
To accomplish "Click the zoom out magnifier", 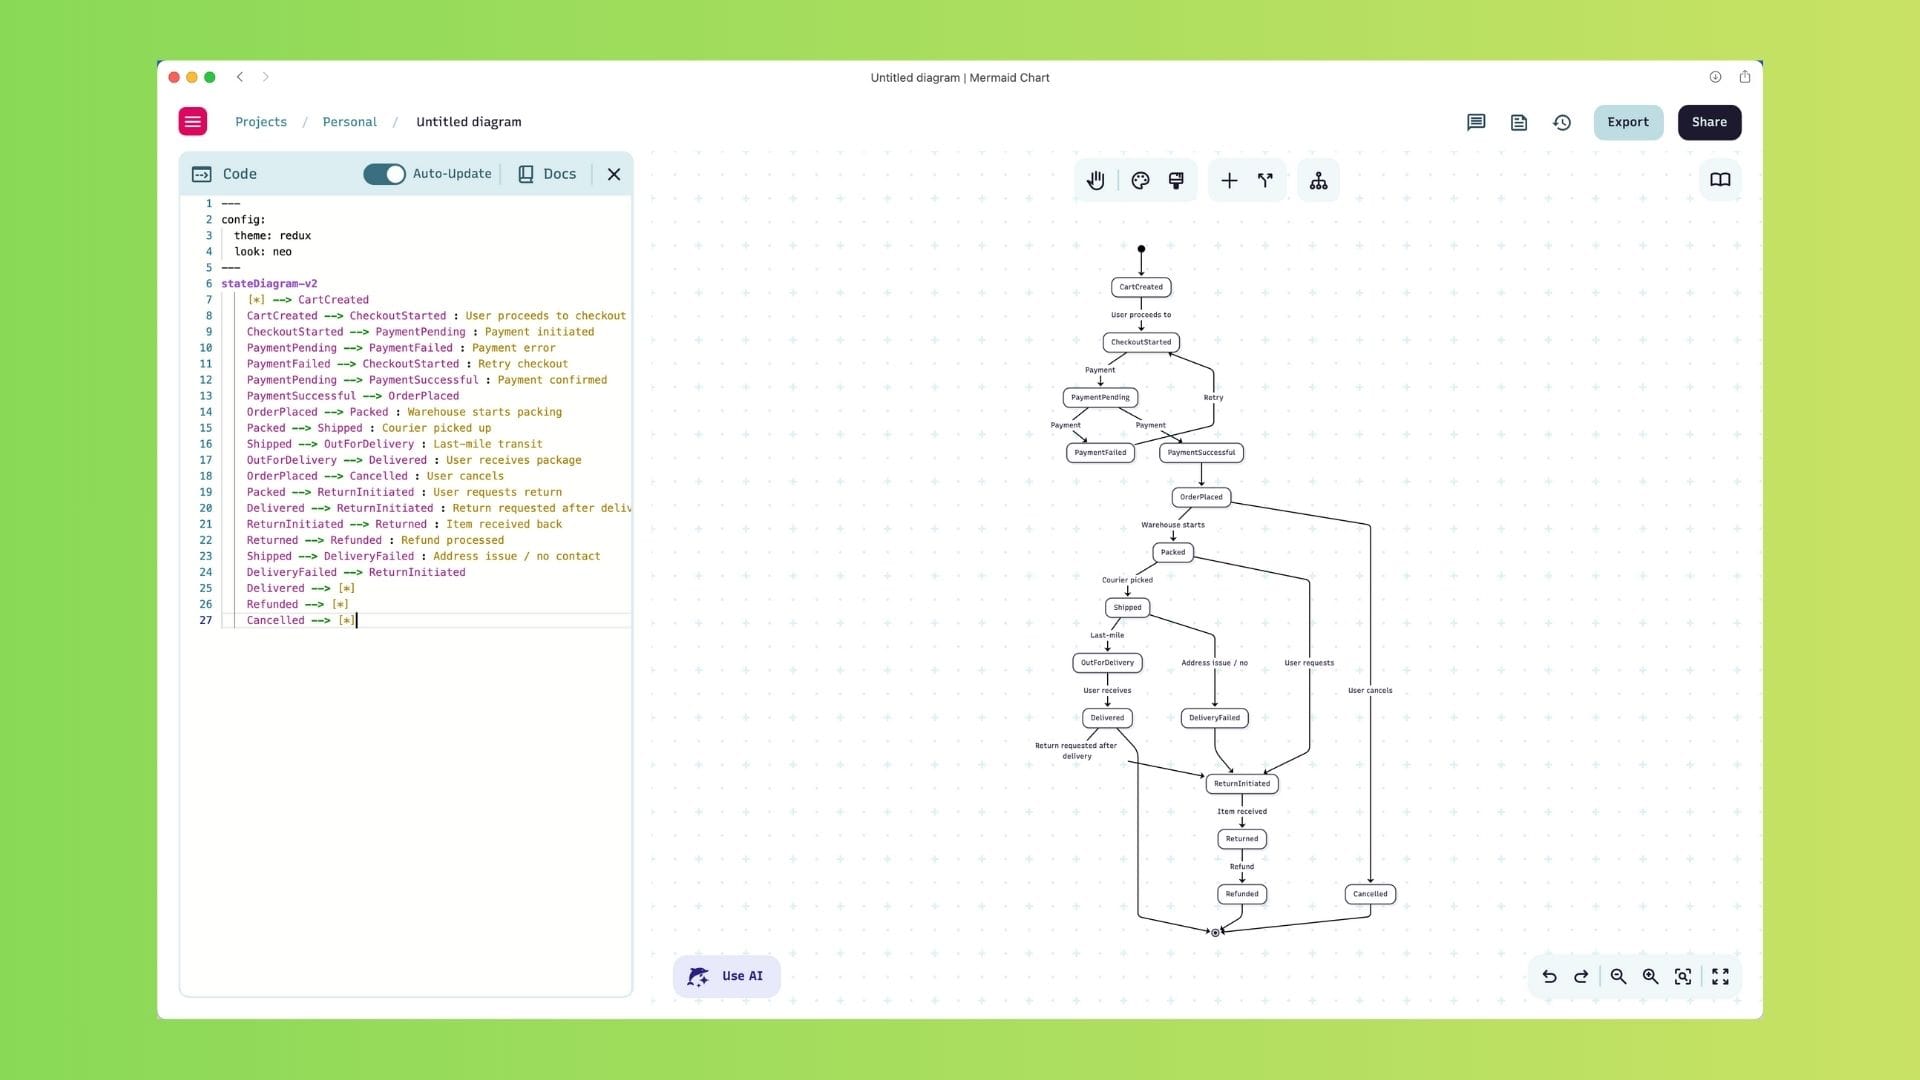I will coord(1618,977).
